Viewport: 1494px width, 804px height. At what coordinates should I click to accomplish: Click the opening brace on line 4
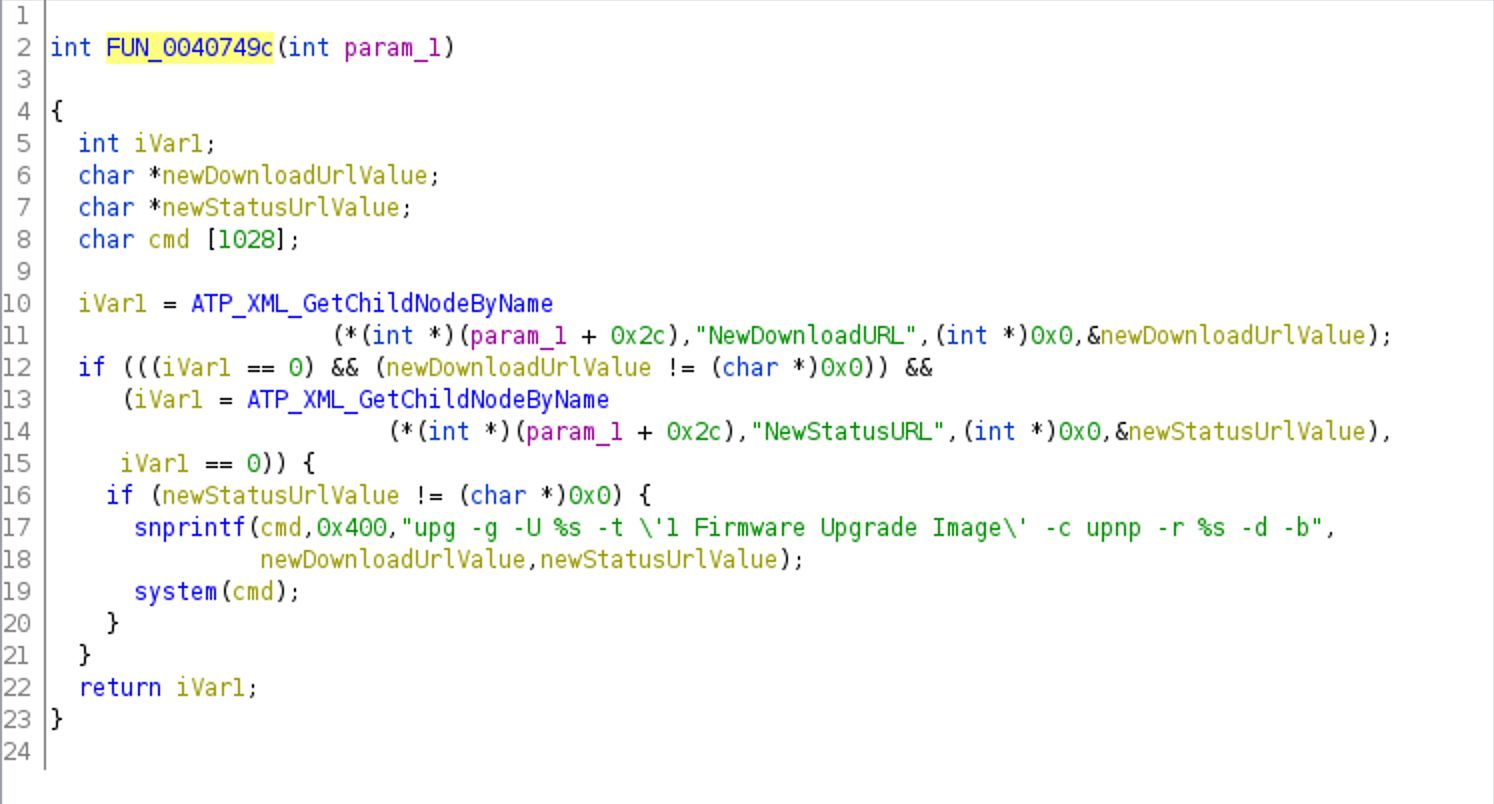(x=57, y=111)
